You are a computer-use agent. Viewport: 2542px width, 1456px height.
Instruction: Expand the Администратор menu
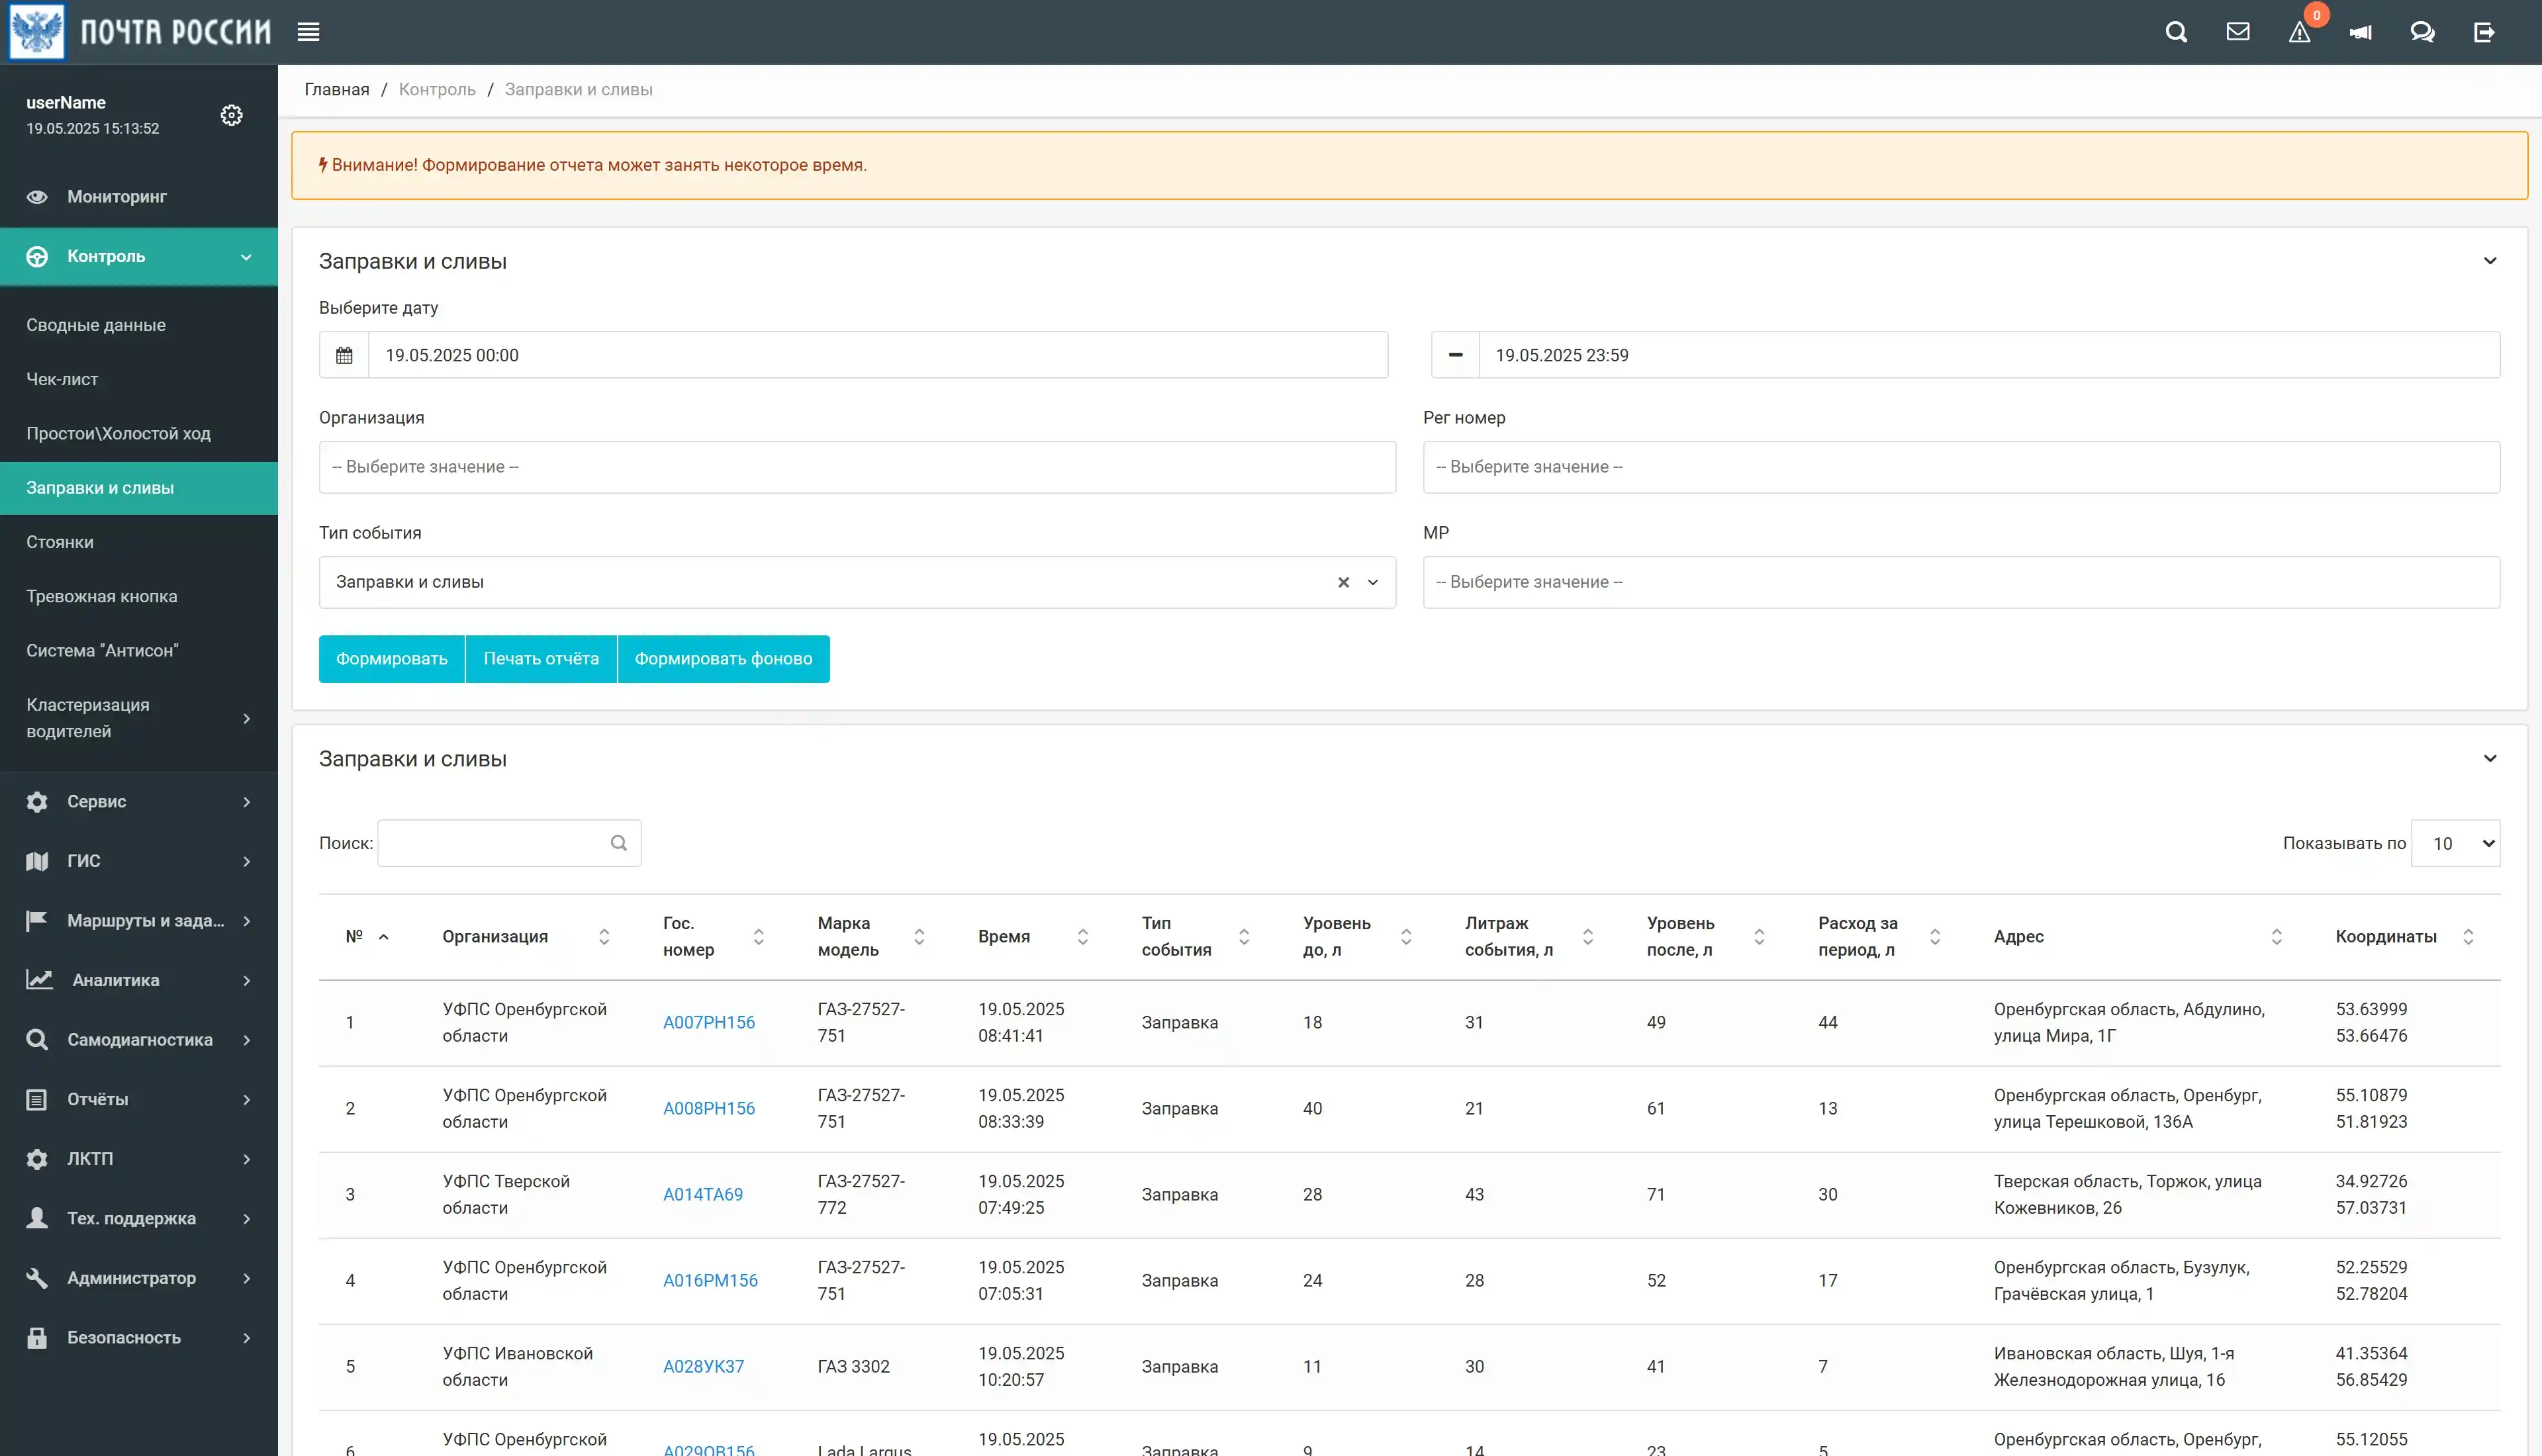[139, 1278]
